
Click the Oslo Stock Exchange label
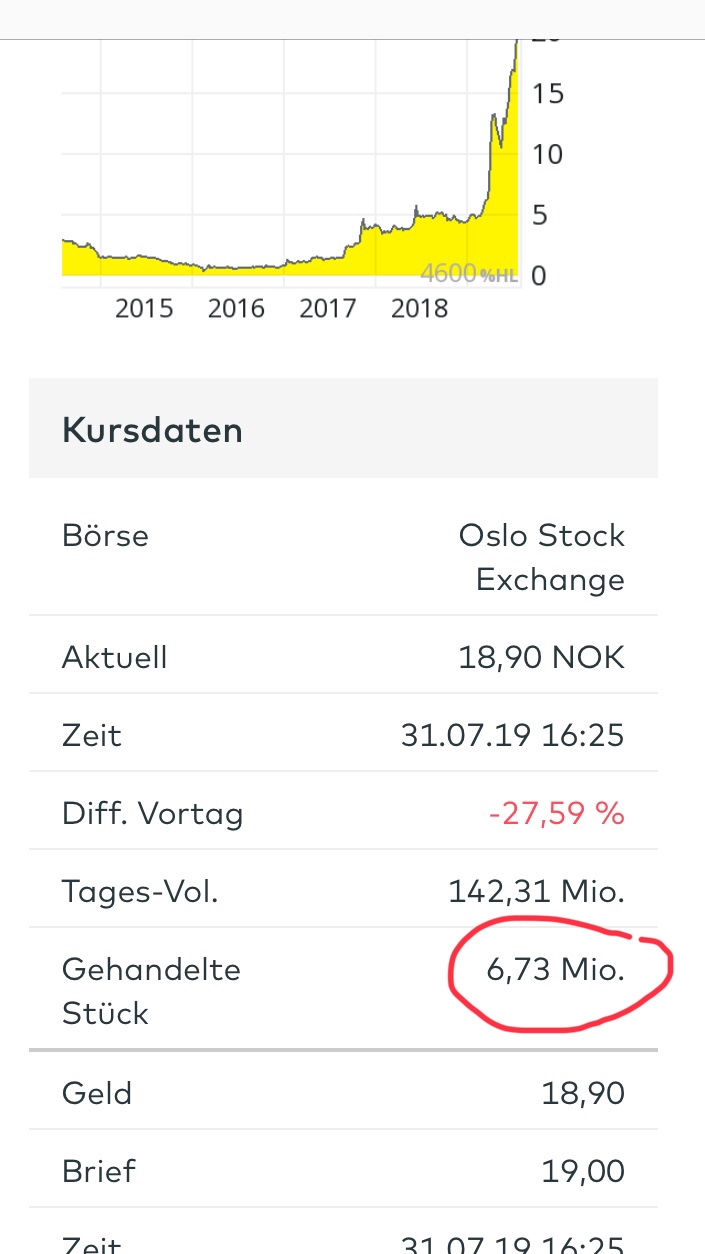pyautogui.click(x=541, y=557)
